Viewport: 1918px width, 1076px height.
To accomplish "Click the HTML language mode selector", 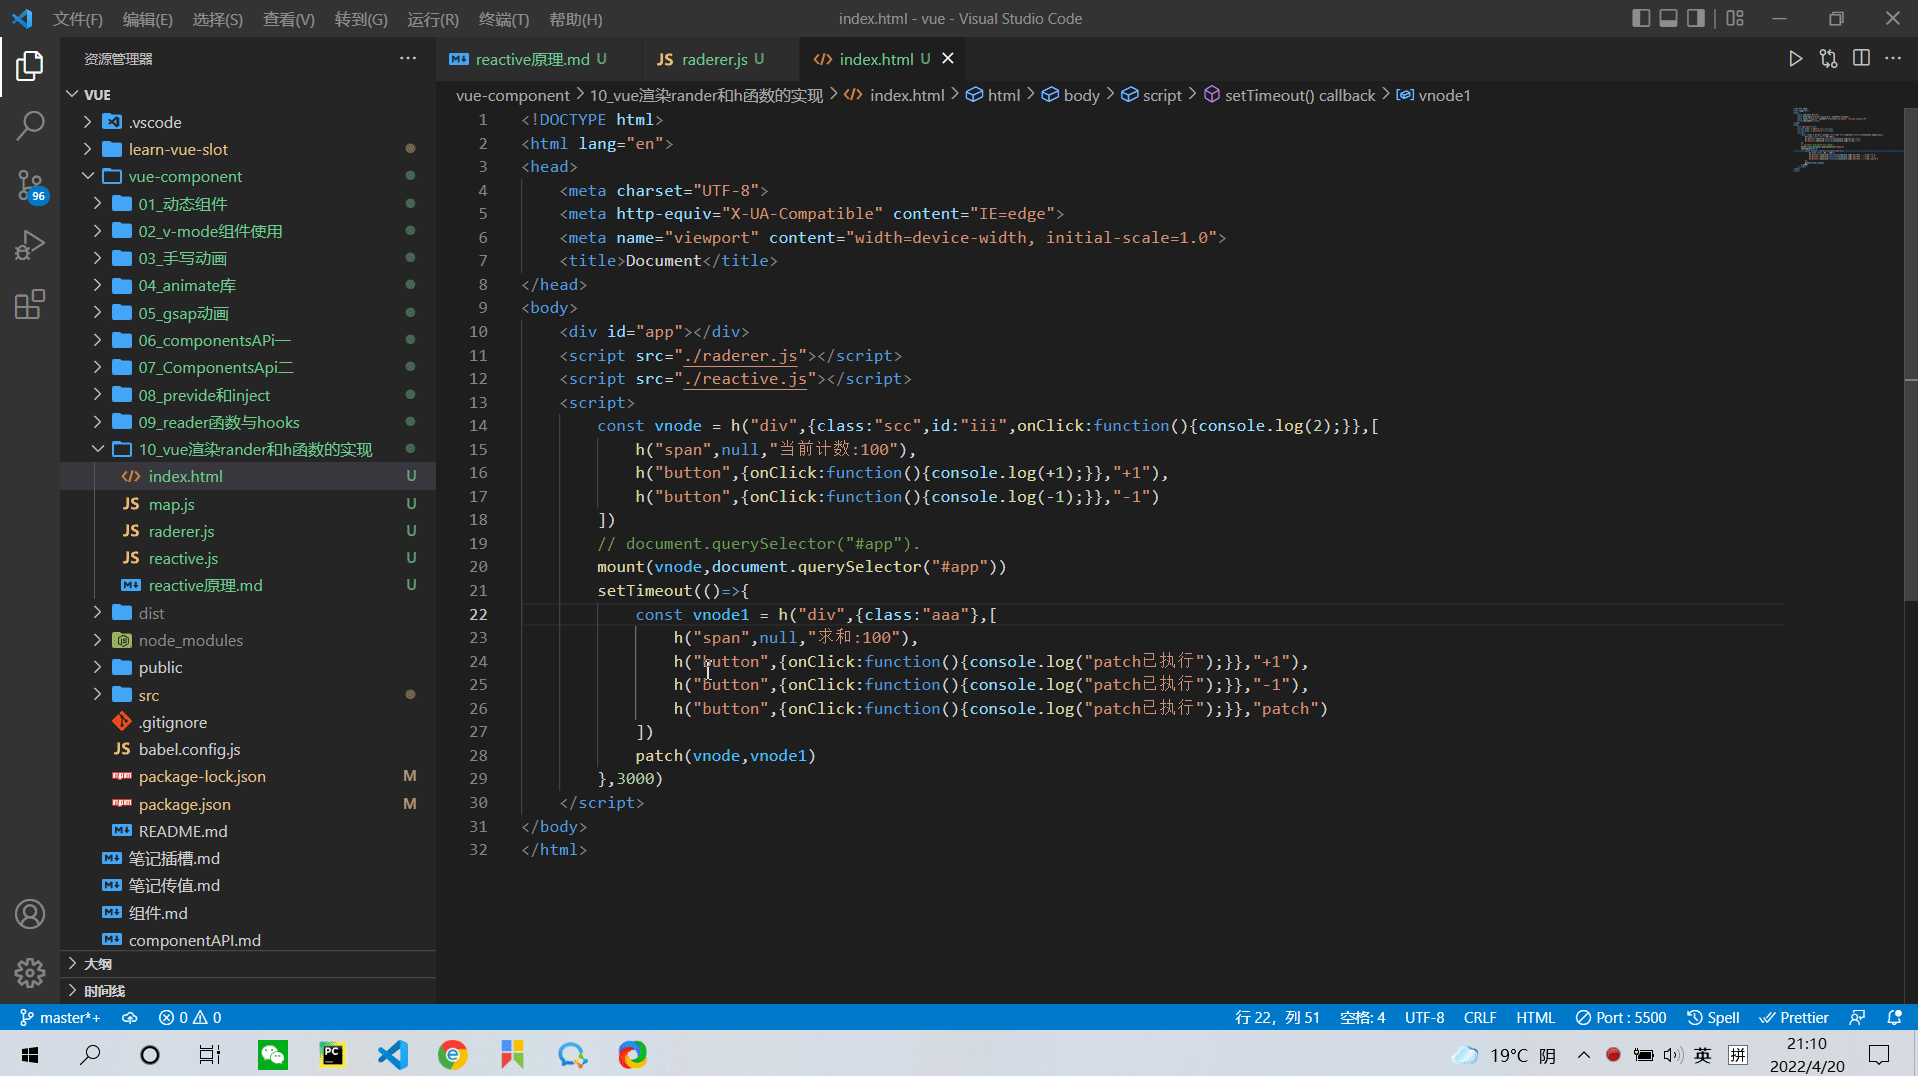I will (x=1535, y=1017).
